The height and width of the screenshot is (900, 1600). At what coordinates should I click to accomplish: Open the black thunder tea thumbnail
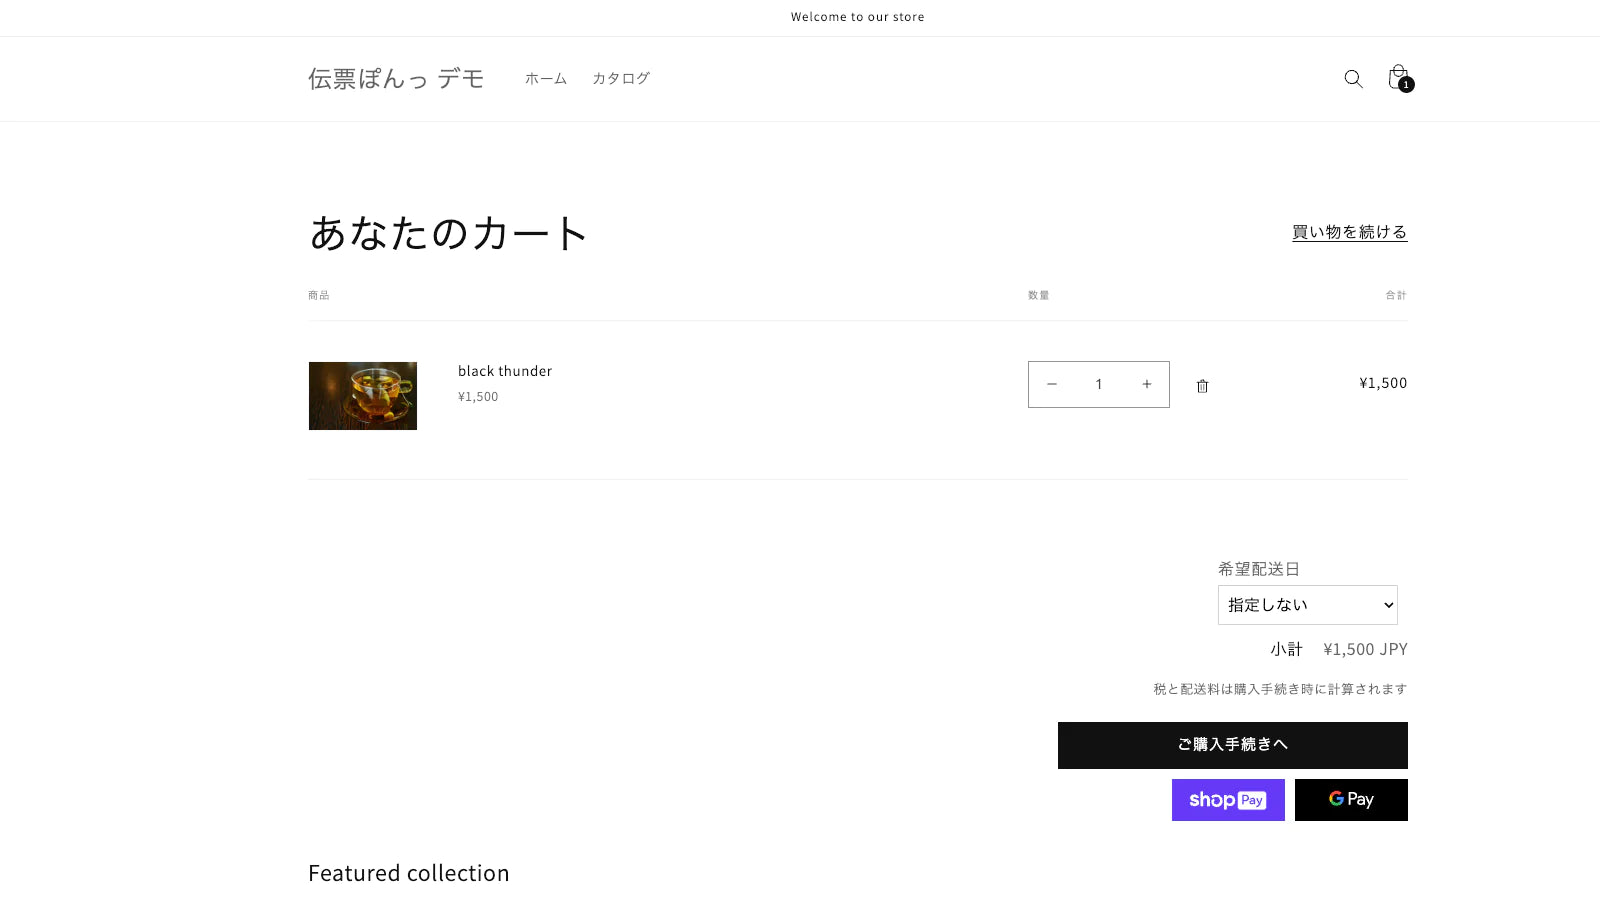pos(363,396)
